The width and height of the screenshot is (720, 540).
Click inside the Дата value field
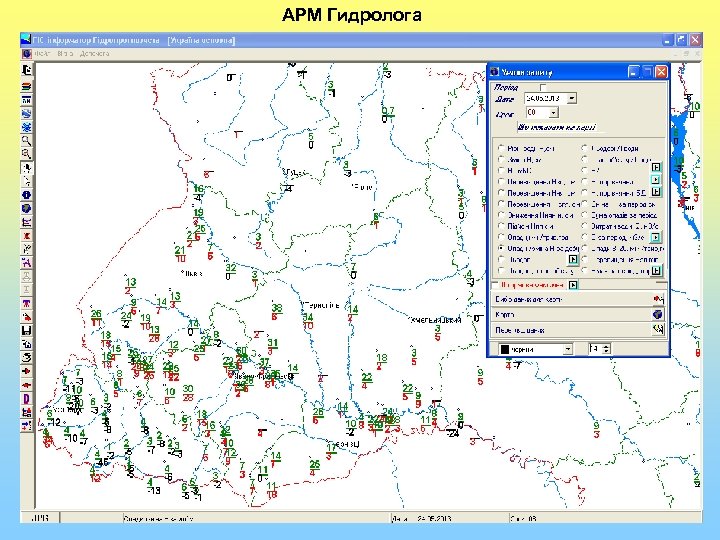pos(545,98)
